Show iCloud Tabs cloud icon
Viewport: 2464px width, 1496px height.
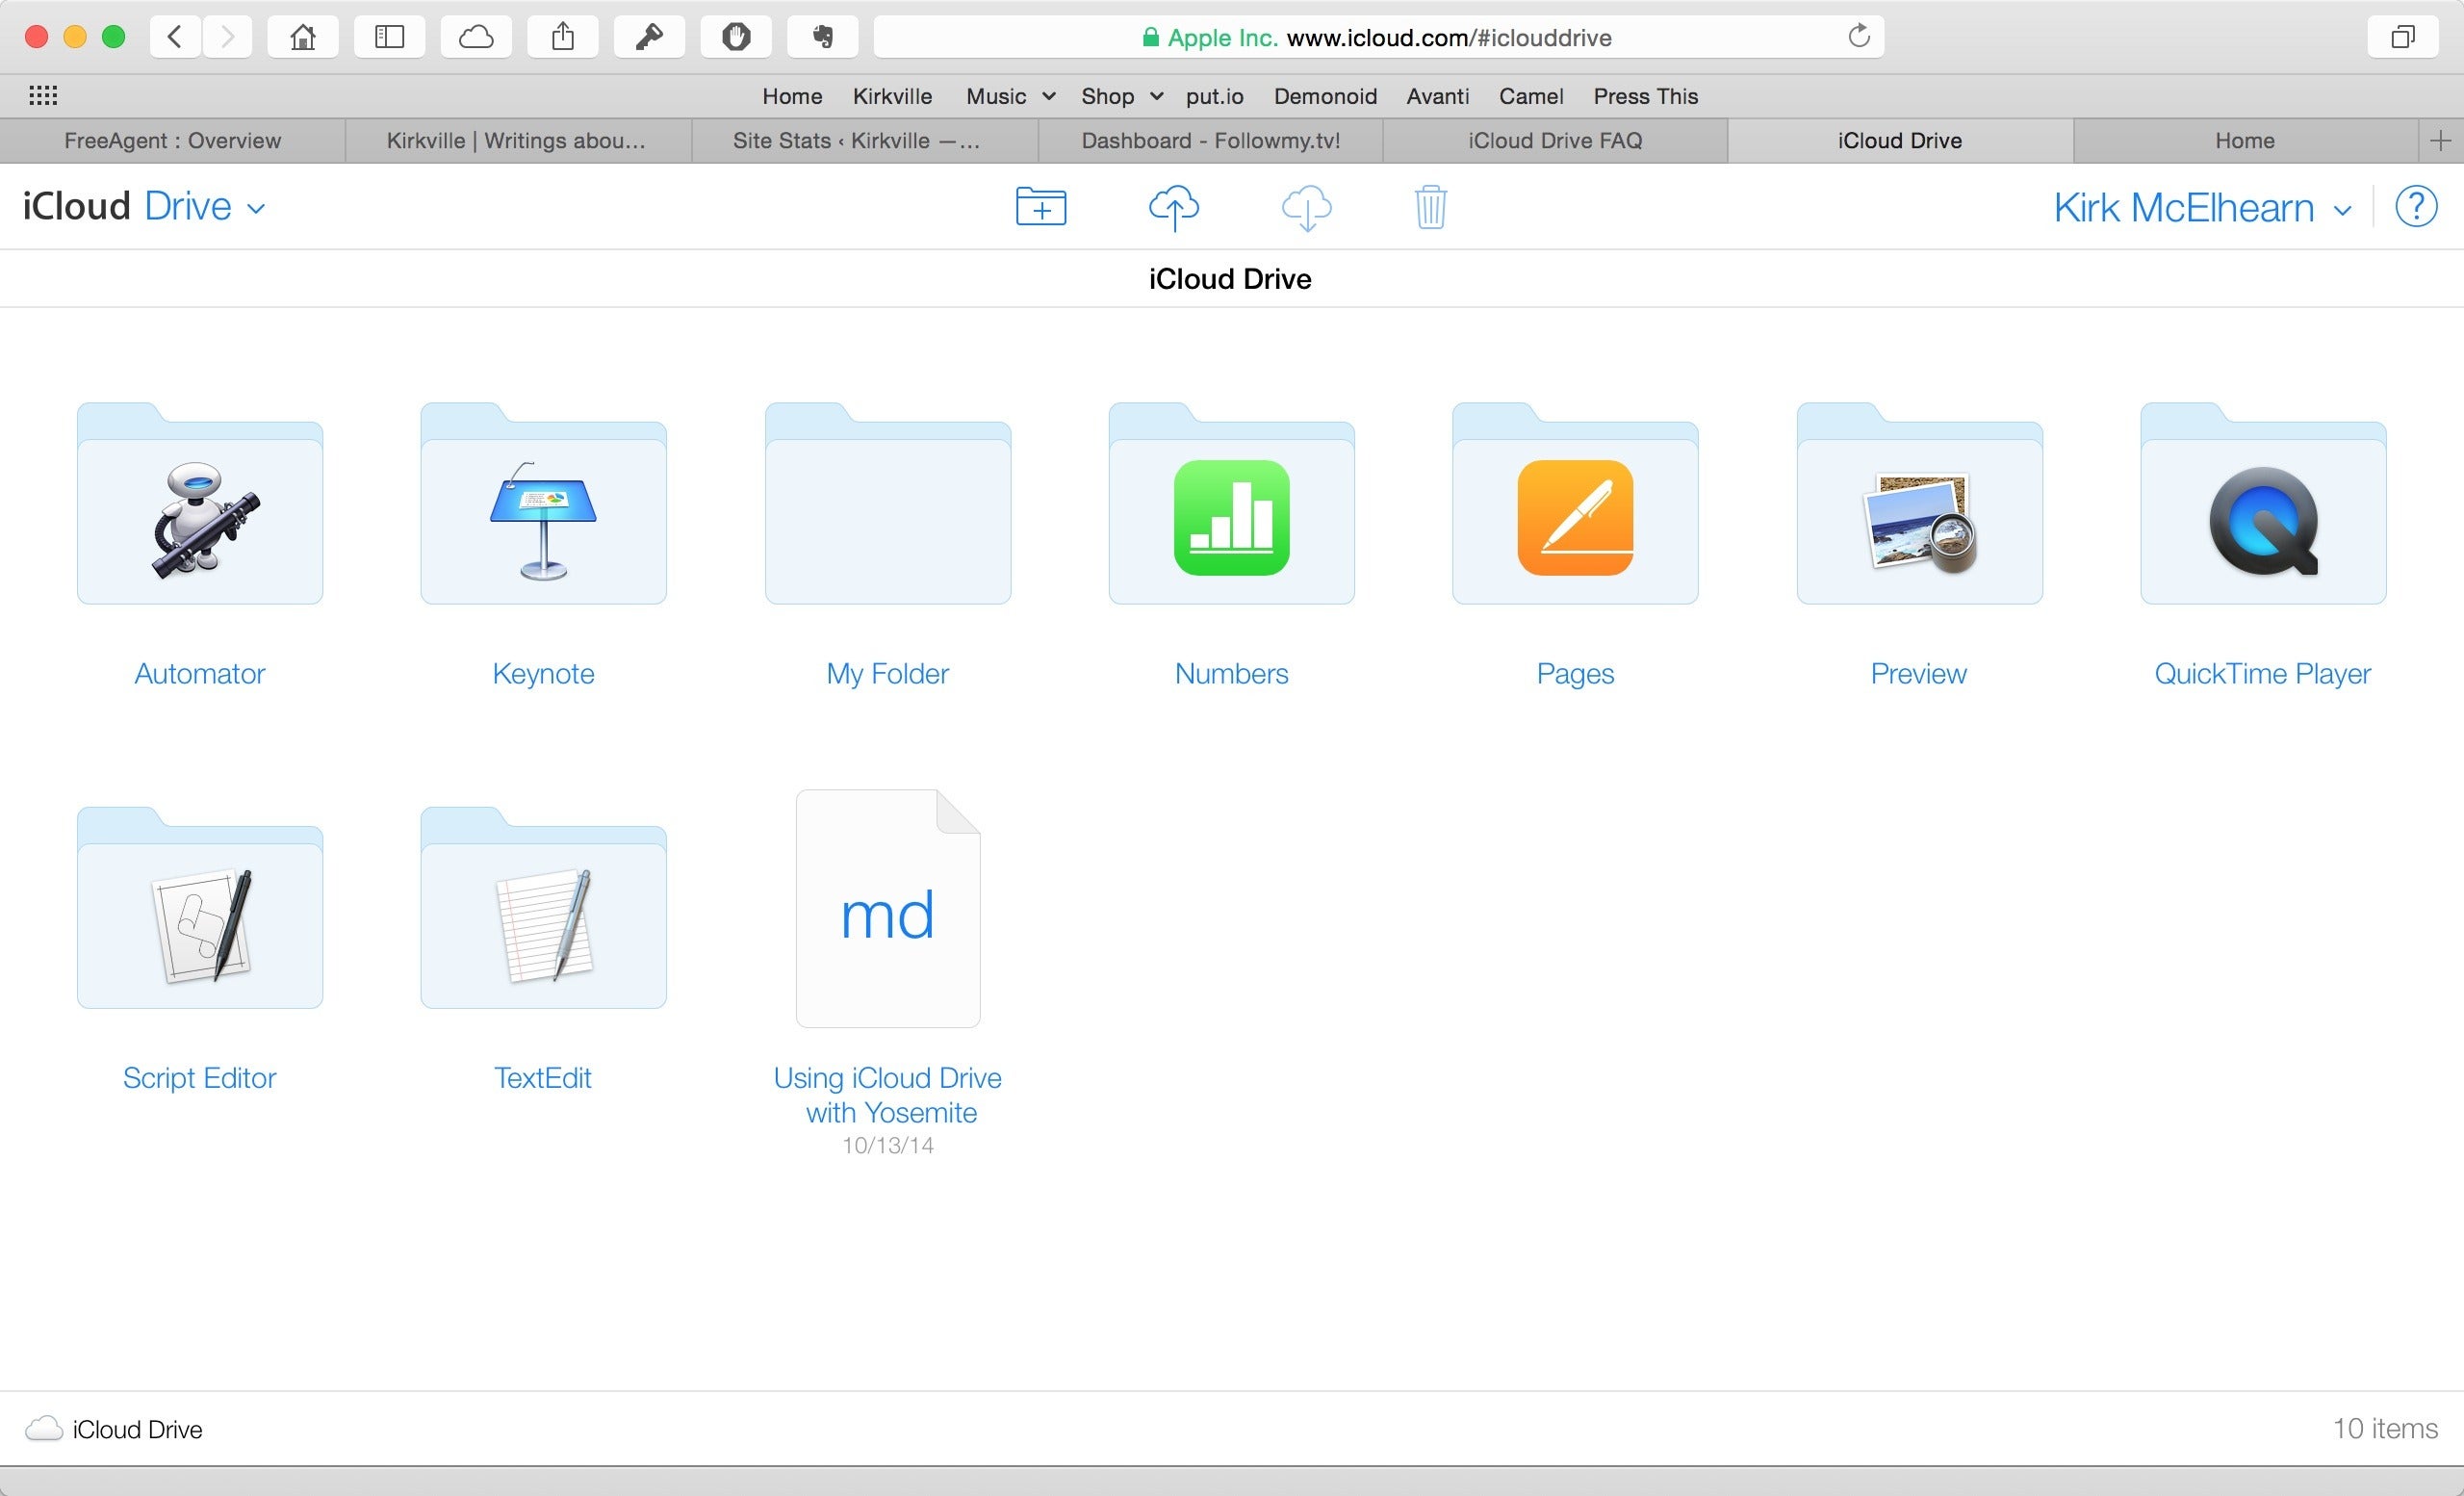(476, 37)
